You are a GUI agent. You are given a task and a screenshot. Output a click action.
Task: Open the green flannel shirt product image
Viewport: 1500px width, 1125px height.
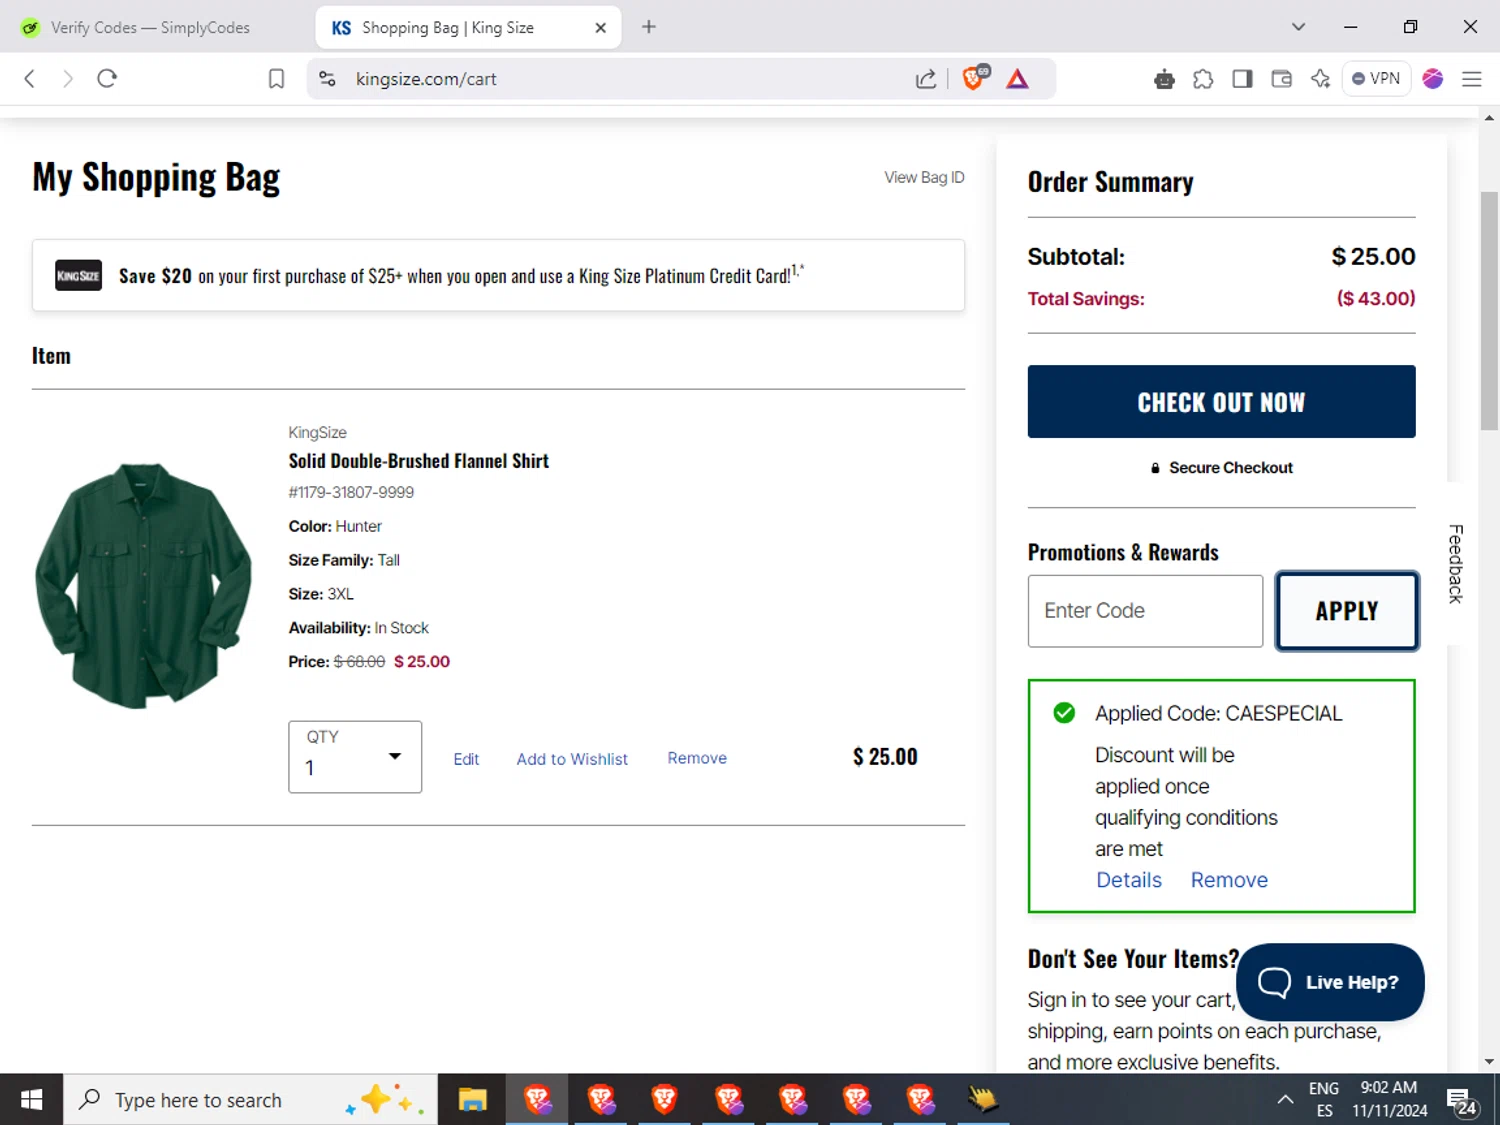pyautogui.click(x=143, y=585)
